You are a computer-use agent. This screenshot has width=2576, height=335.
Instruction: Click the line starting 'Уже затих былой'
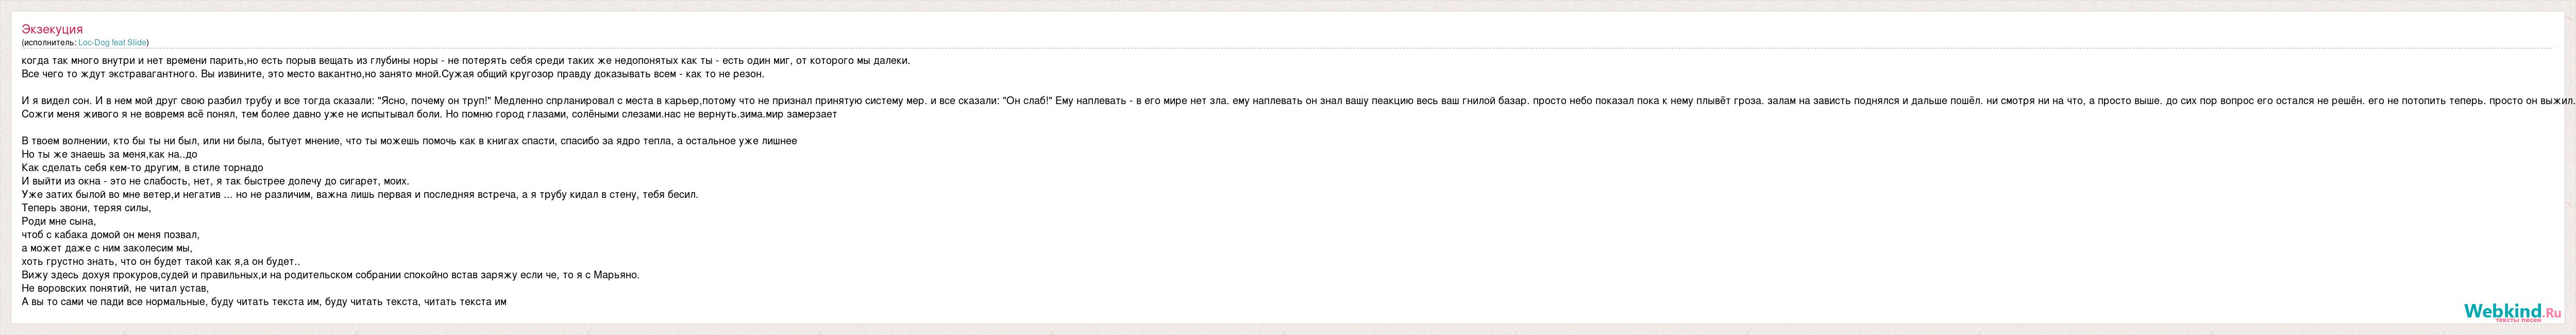[360, 195]
